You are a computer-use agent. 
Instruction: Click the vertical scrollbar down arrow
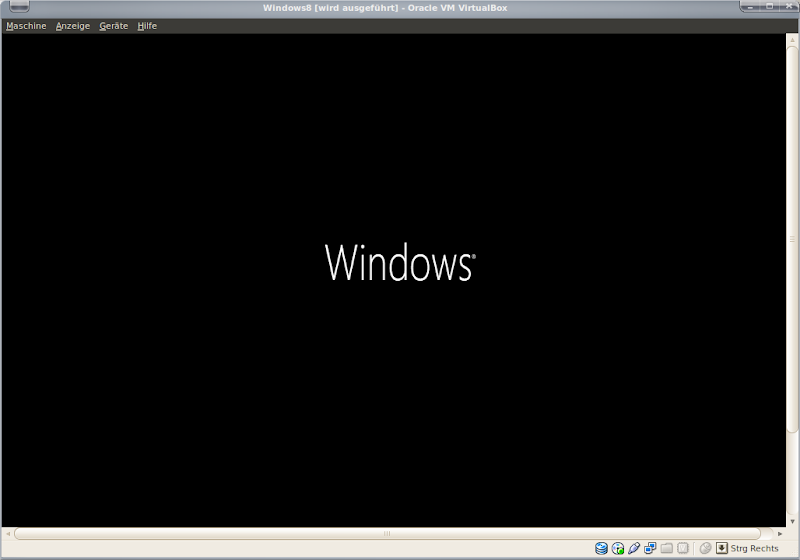coord(792,521)
